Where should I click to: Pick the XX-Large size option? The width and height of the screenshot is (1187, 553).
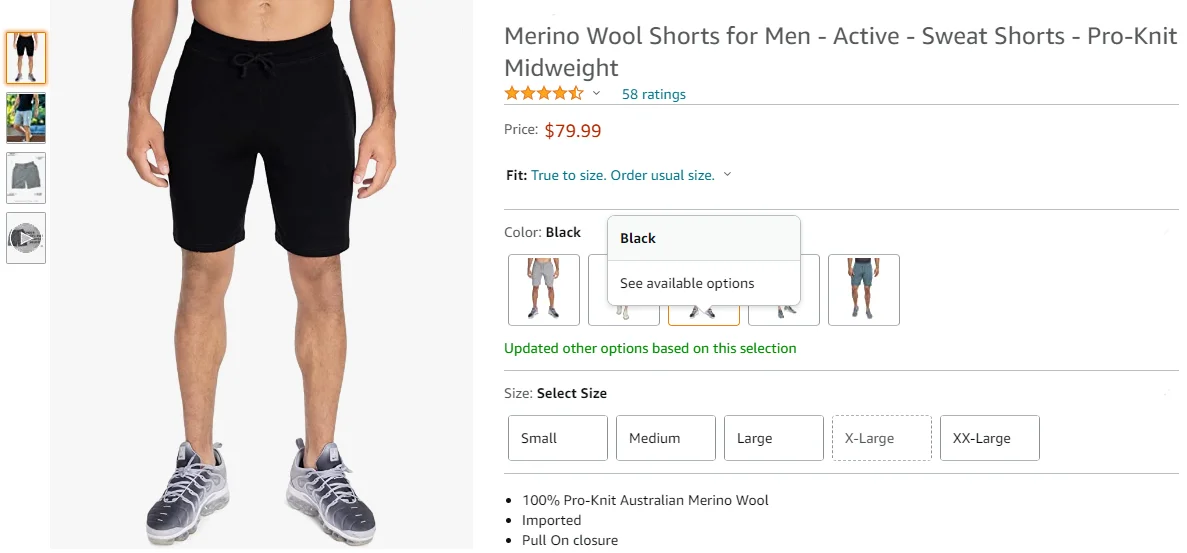[x=989, y=438]
